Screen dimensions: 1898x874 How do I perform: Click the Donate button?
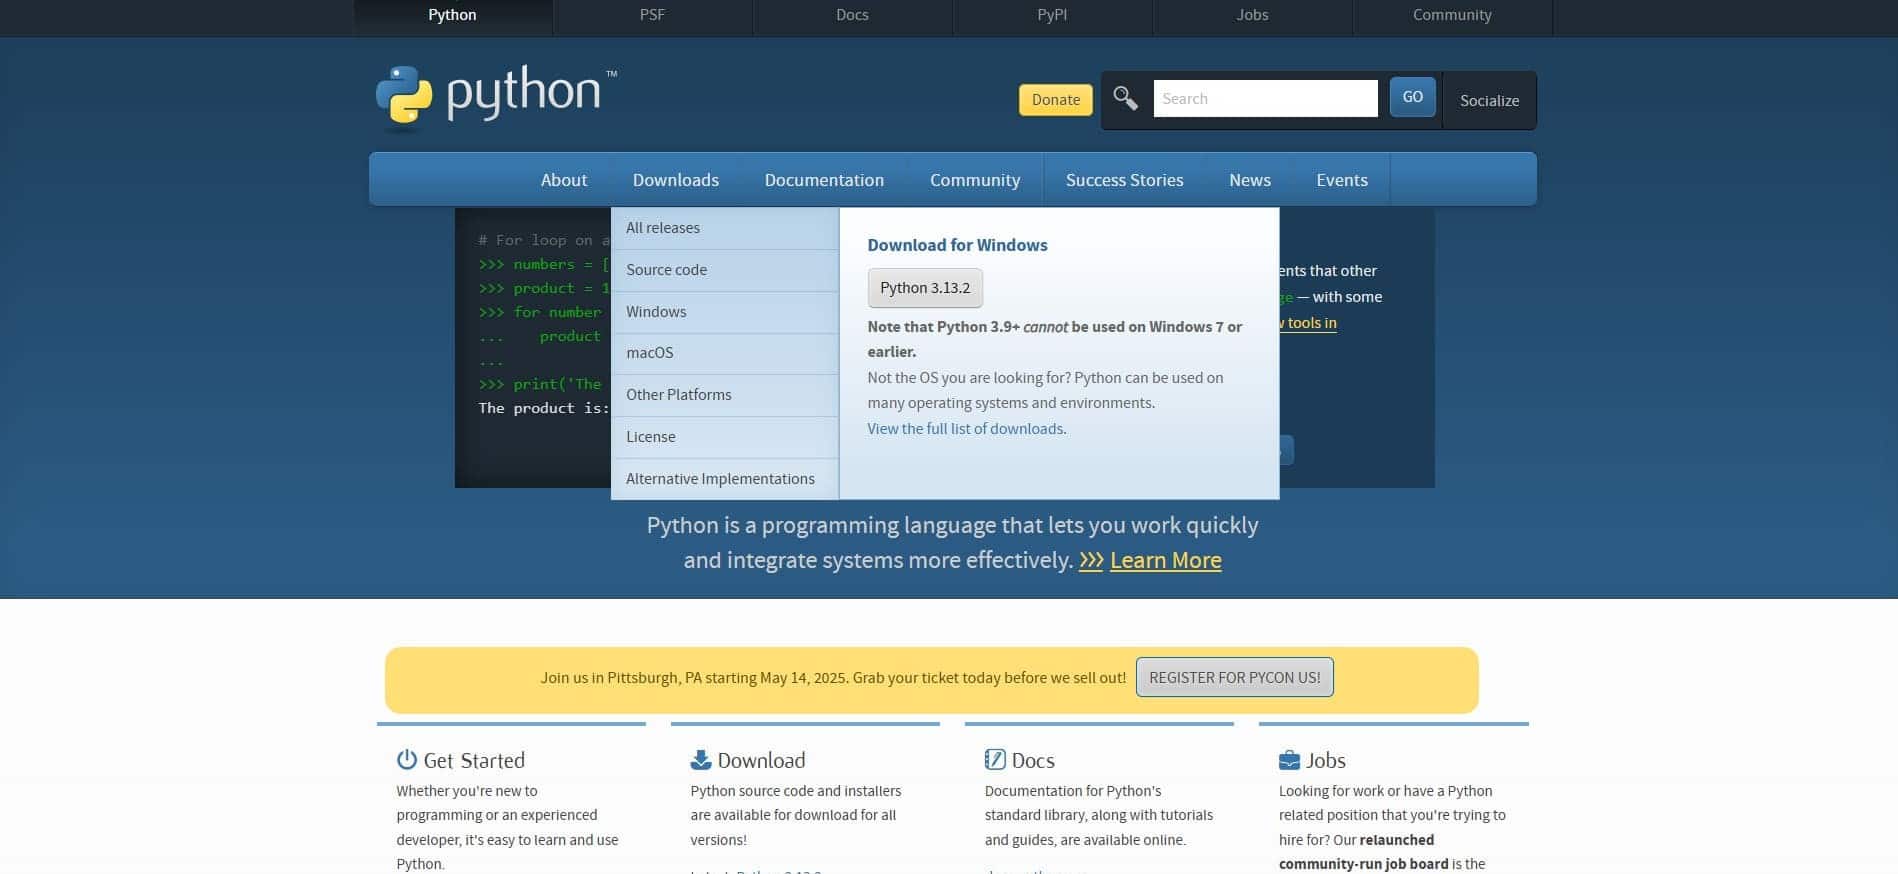pos(1056,100)
